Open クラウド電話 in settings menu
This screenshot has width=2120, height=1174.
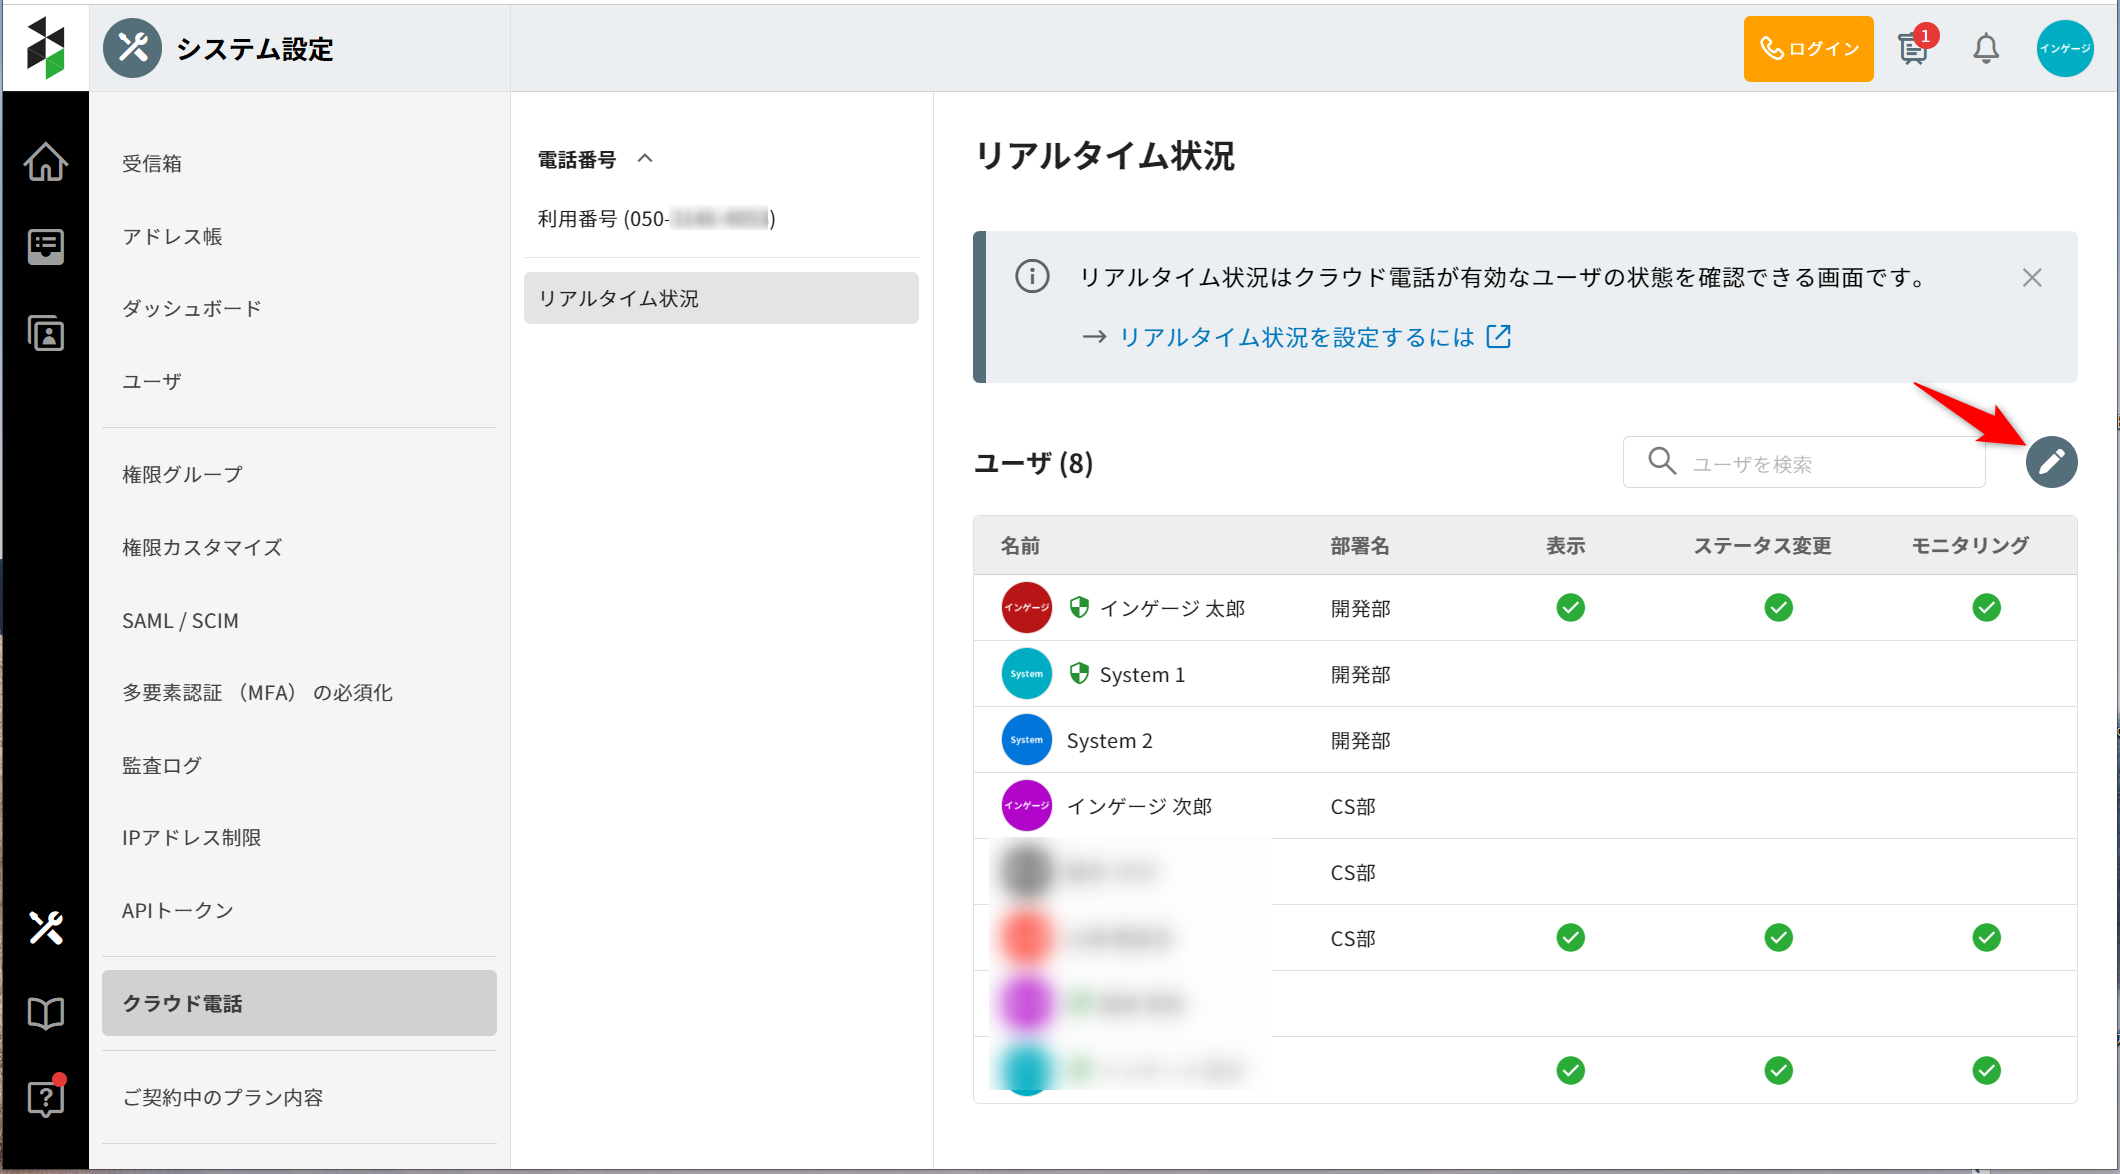click(x=299, y=1003)
